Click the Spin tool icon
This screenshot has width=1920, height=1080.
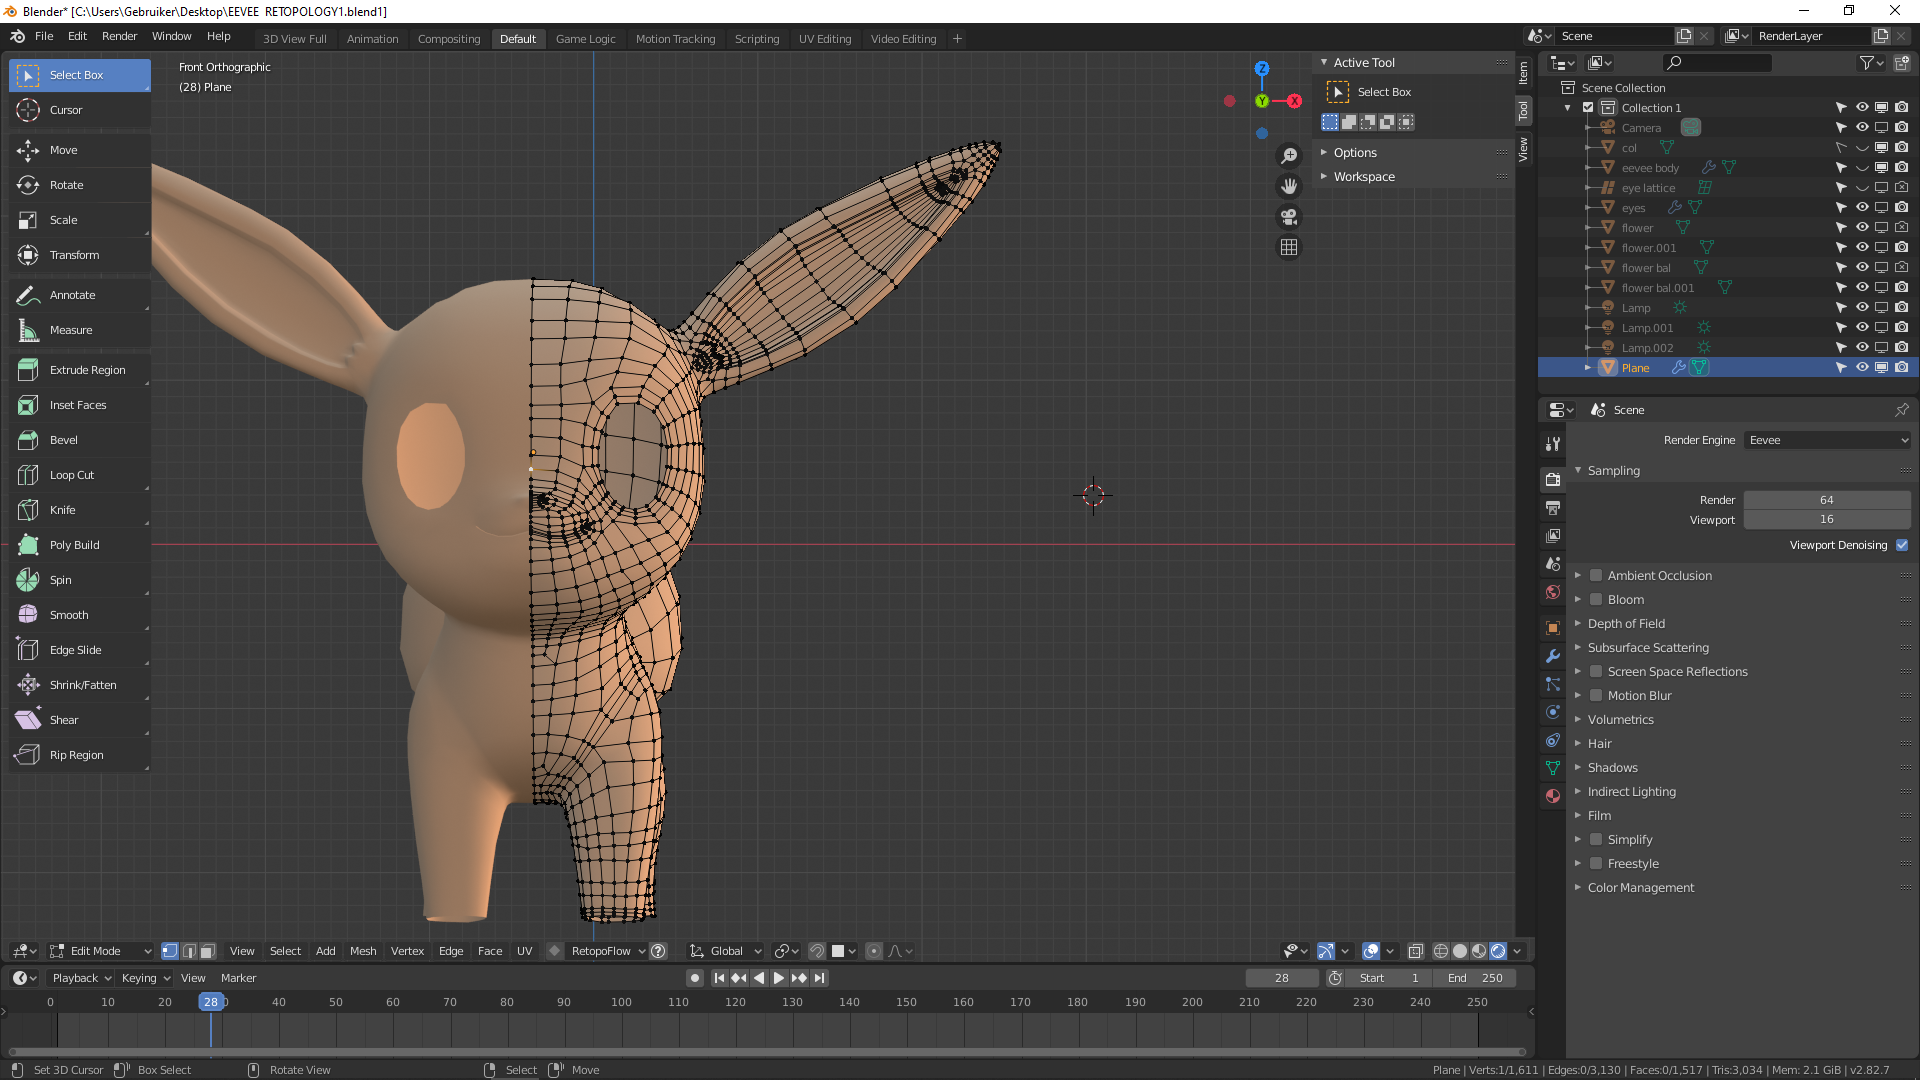(x=28, y=580)
